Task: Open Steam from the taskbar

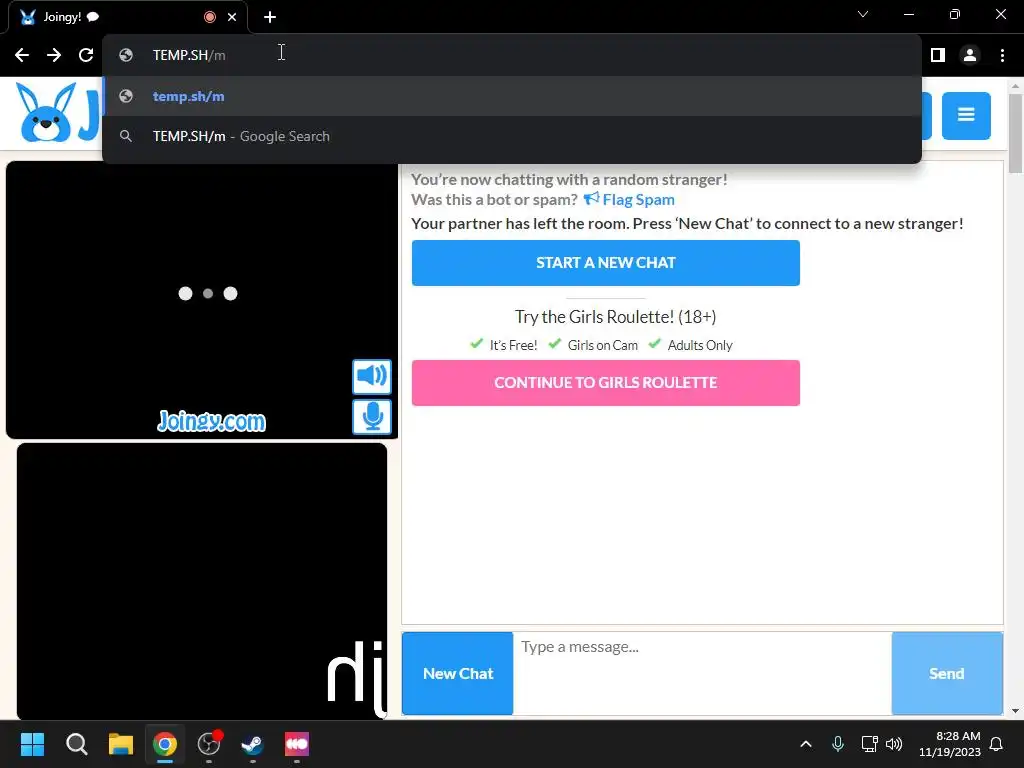Action: click(253, 744)
